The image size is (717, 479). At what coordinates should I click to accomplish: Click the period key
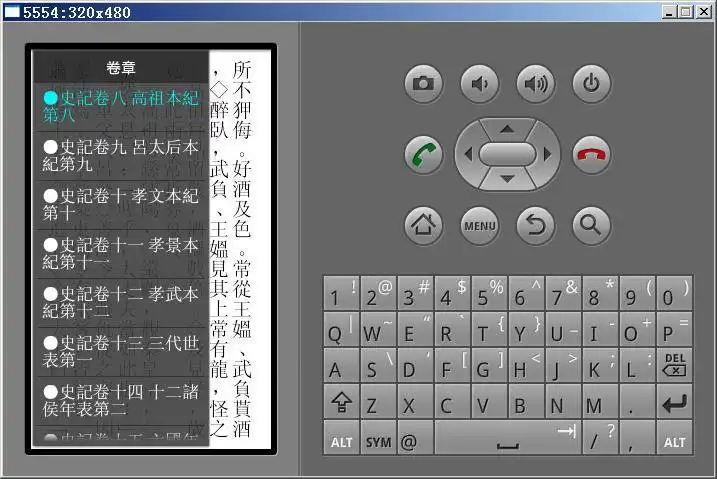(637, 402)
